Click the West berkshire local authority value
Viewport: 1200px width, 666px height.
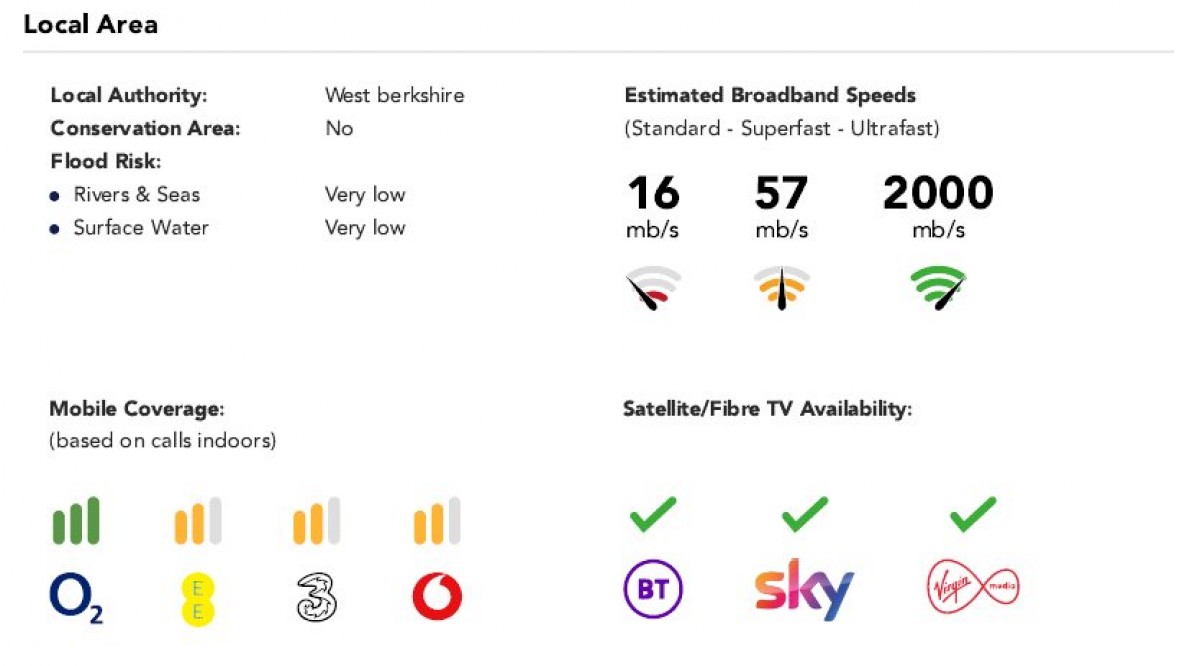click(x=394, y=96)
